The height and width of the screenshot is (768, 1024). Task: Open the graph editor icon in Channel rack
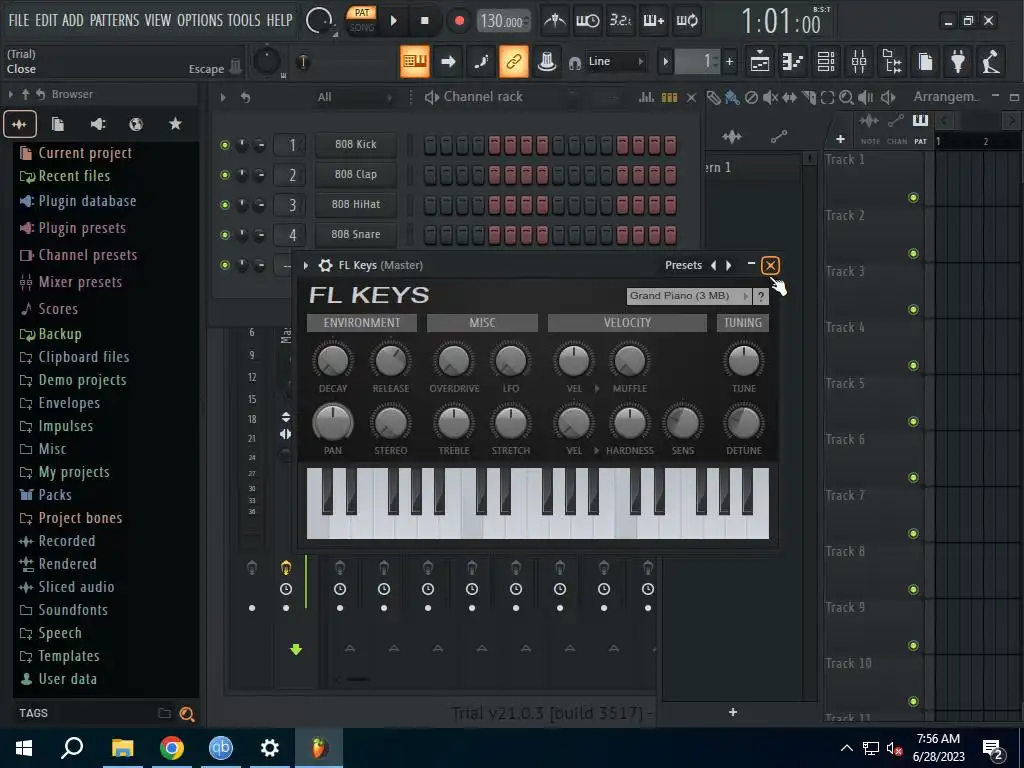647,97
